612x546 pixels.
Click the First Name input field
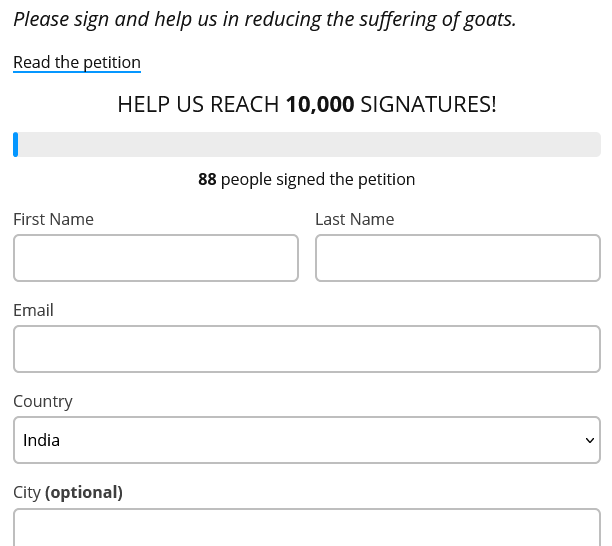(156, 258)
